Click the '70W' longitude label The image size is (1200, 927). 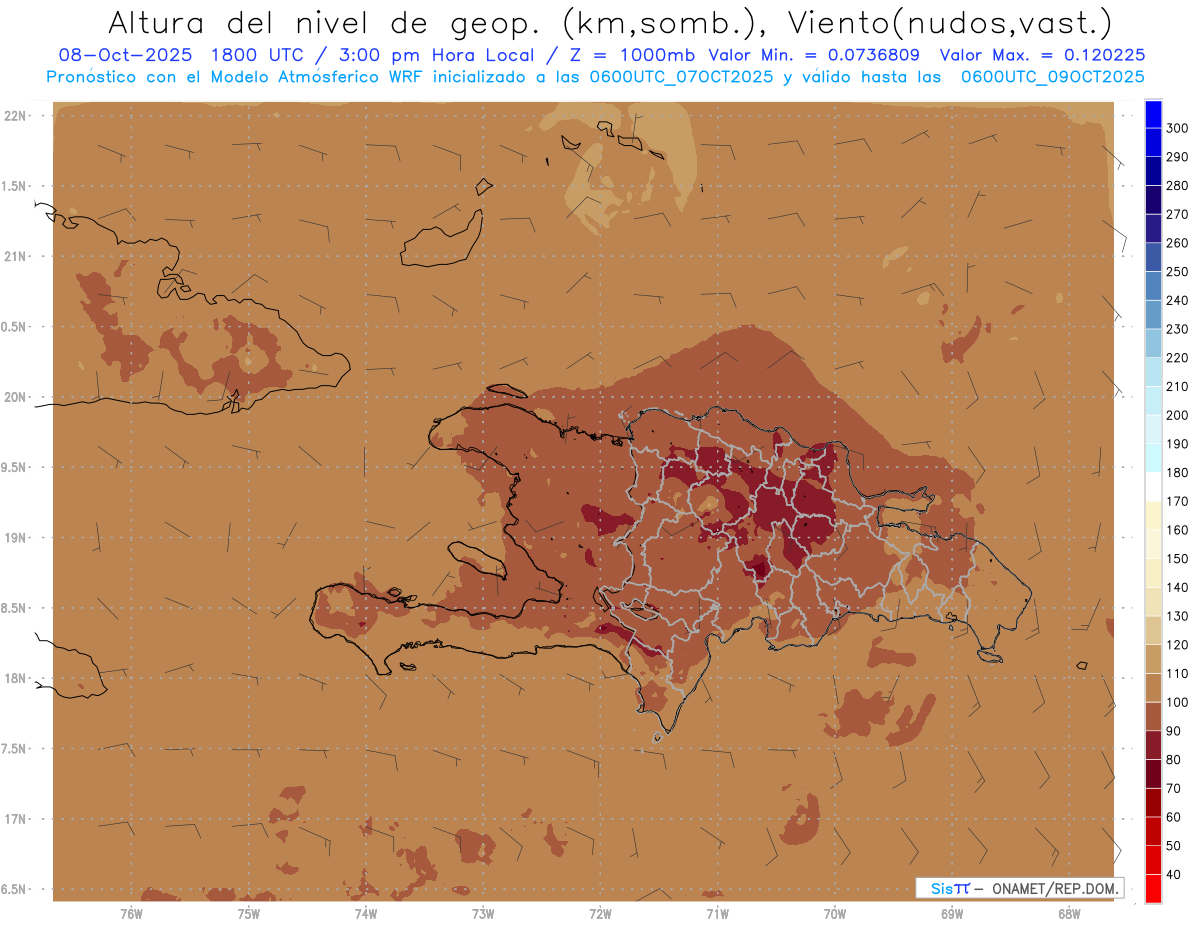(x=835, y=913)
